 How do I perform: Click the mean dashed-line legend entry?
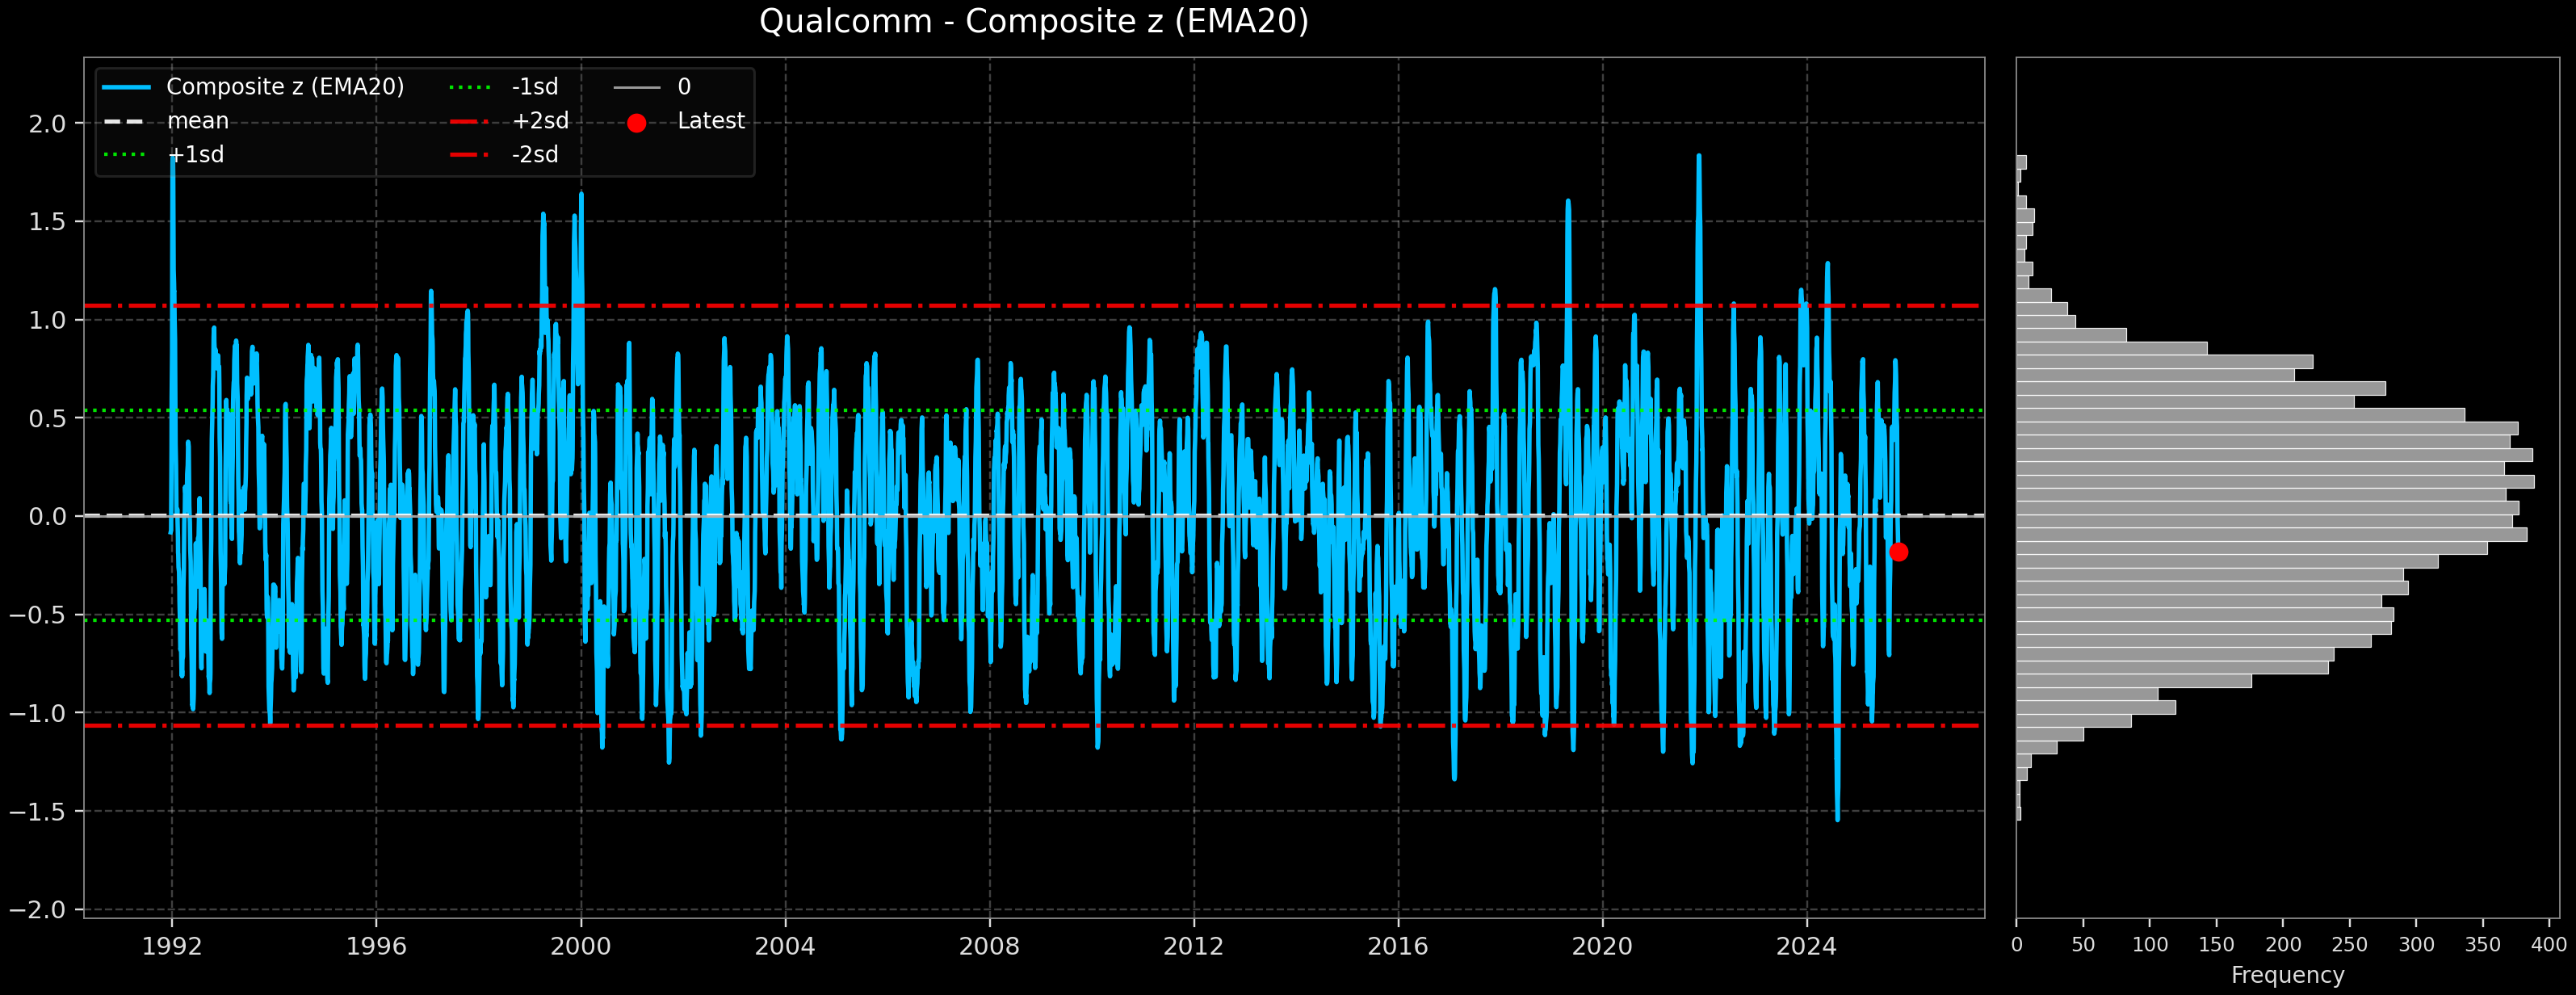(198, 121)
